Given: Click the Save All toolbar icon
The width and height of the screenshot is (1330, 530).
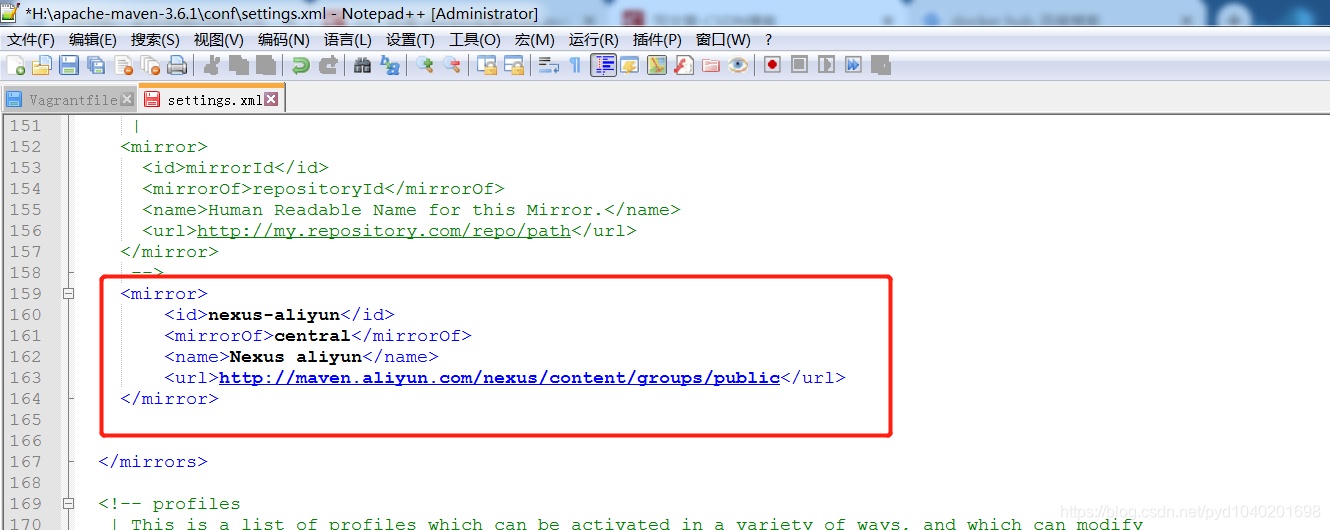Looking at the screenshot, I should pos(96,65).
